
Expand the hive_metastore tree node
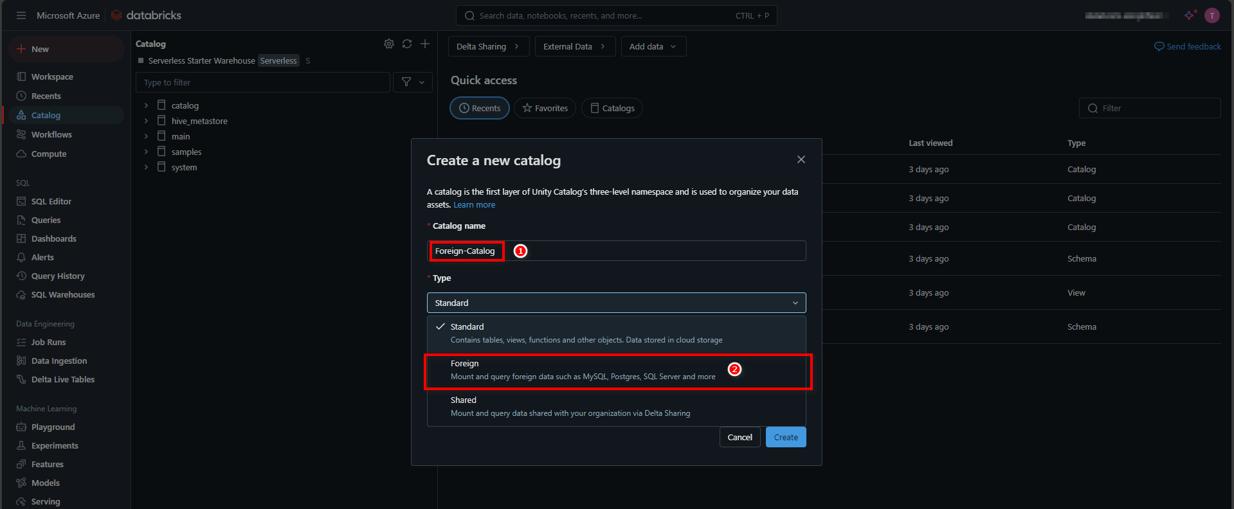[146, 121]
